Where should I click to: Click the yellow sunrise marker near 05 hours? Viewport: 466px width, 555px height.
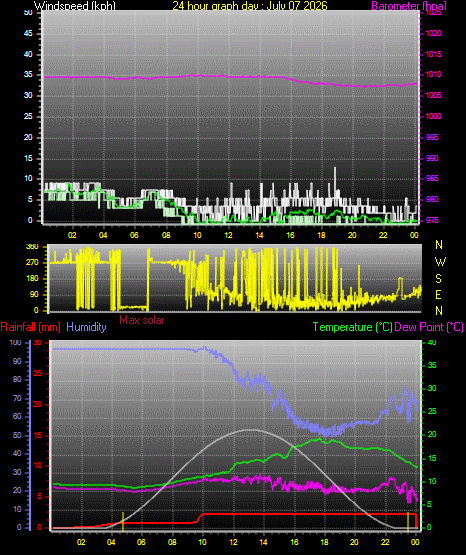(x=123, y=521)
